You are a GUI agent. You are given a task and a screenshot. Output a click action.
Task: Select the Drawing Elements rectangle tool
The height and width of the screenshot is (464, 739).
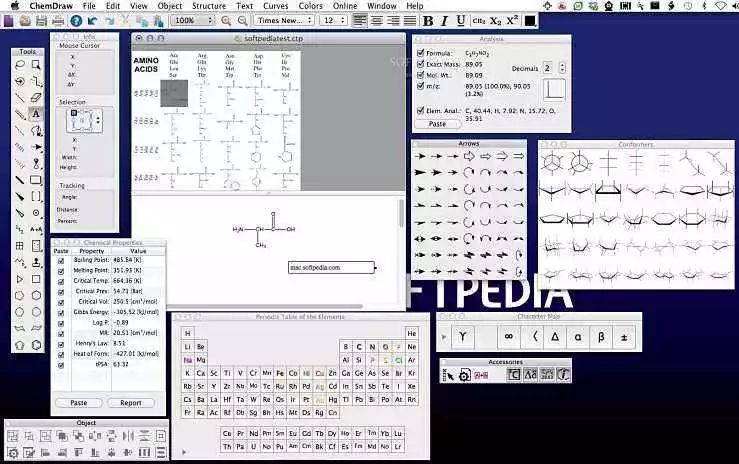point(36,180)
